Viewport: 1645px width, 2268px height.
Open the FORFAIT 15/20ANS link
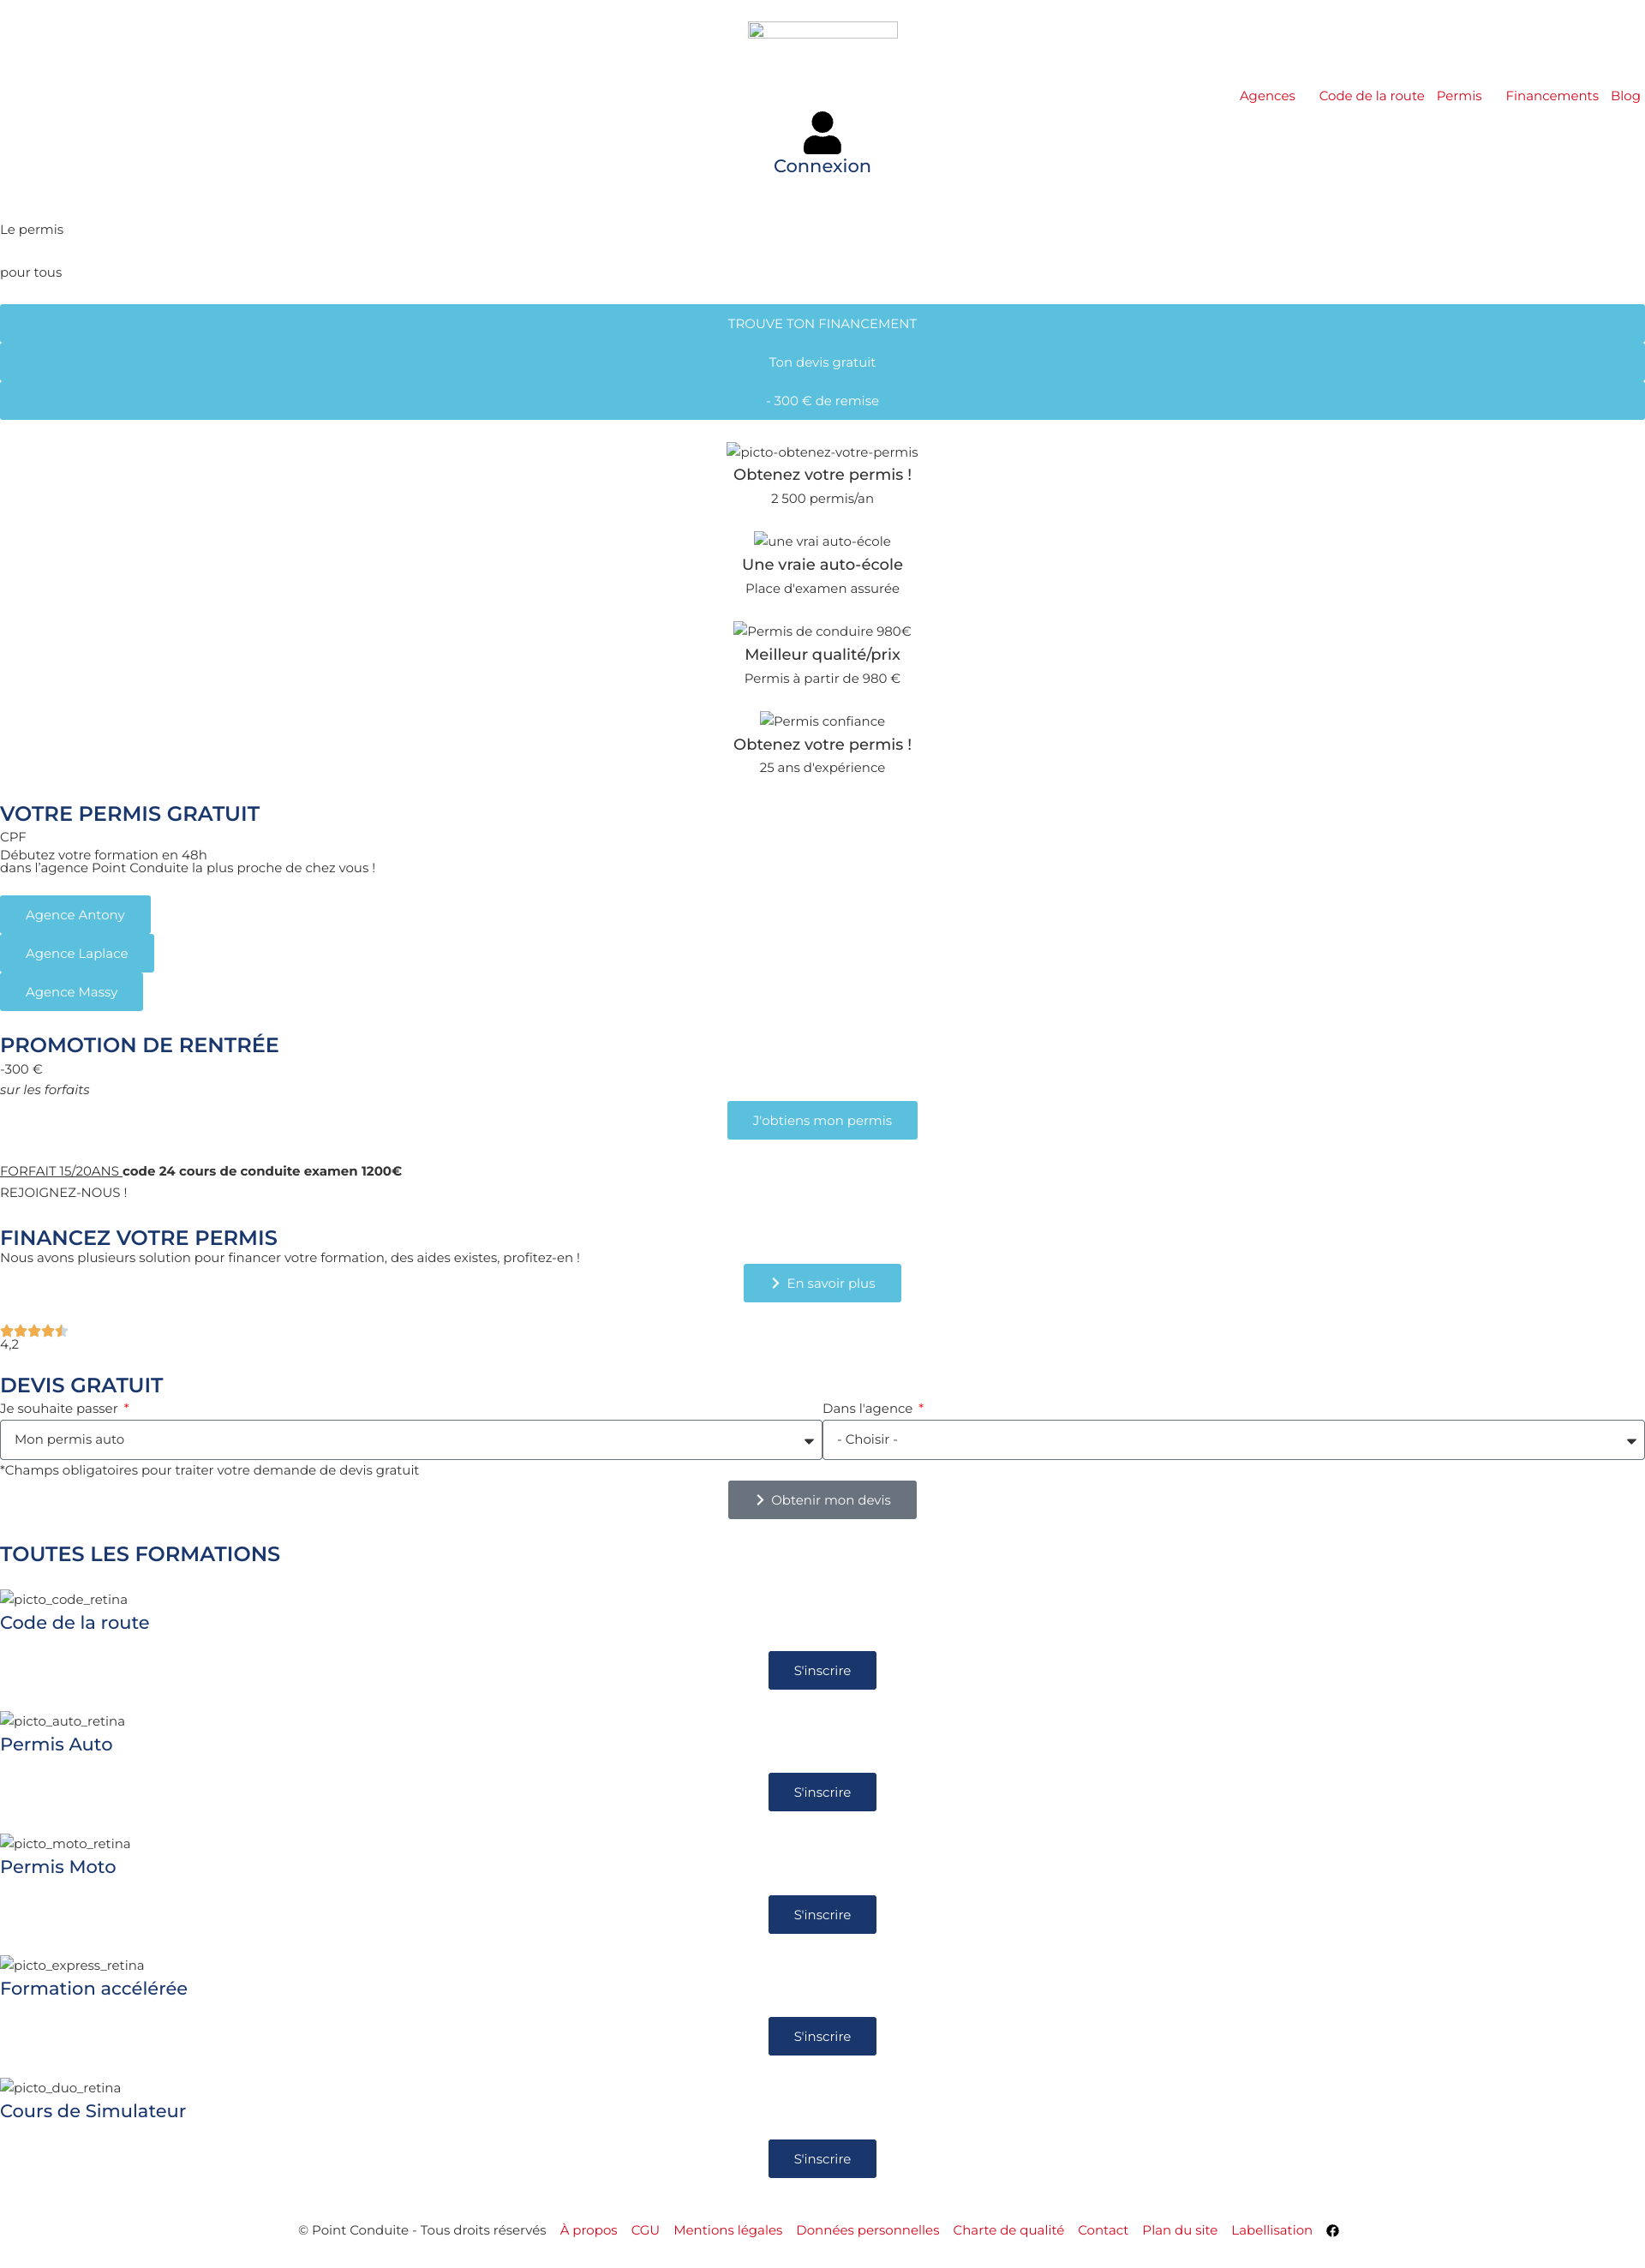coord(60,1171)
